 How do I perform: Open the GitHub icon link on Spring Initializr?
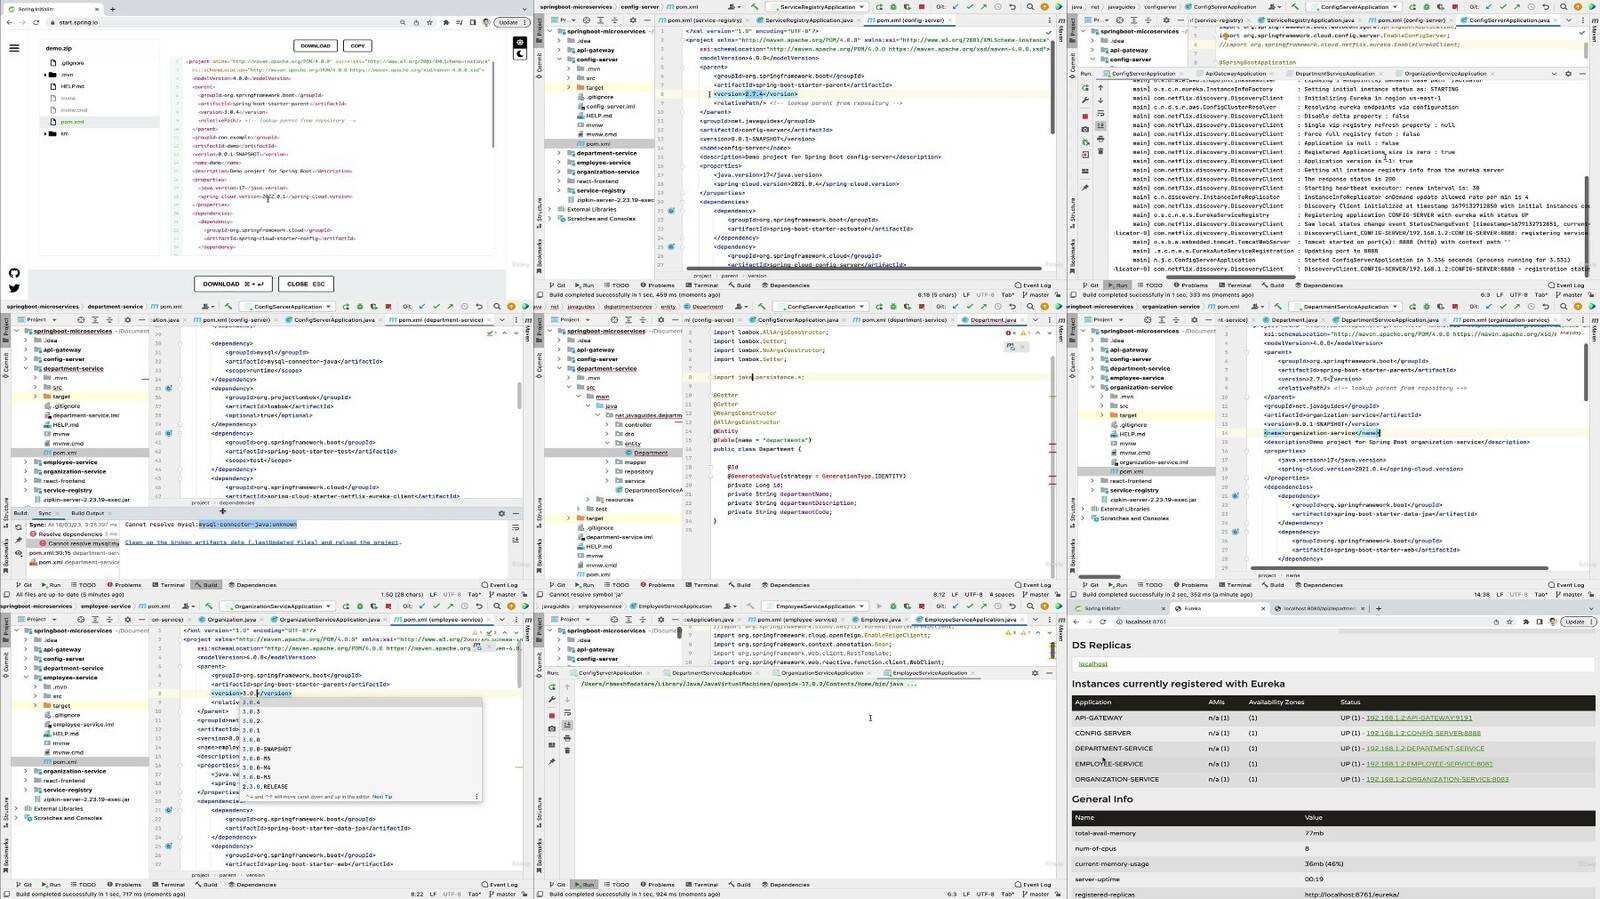(x=14, y=273)
